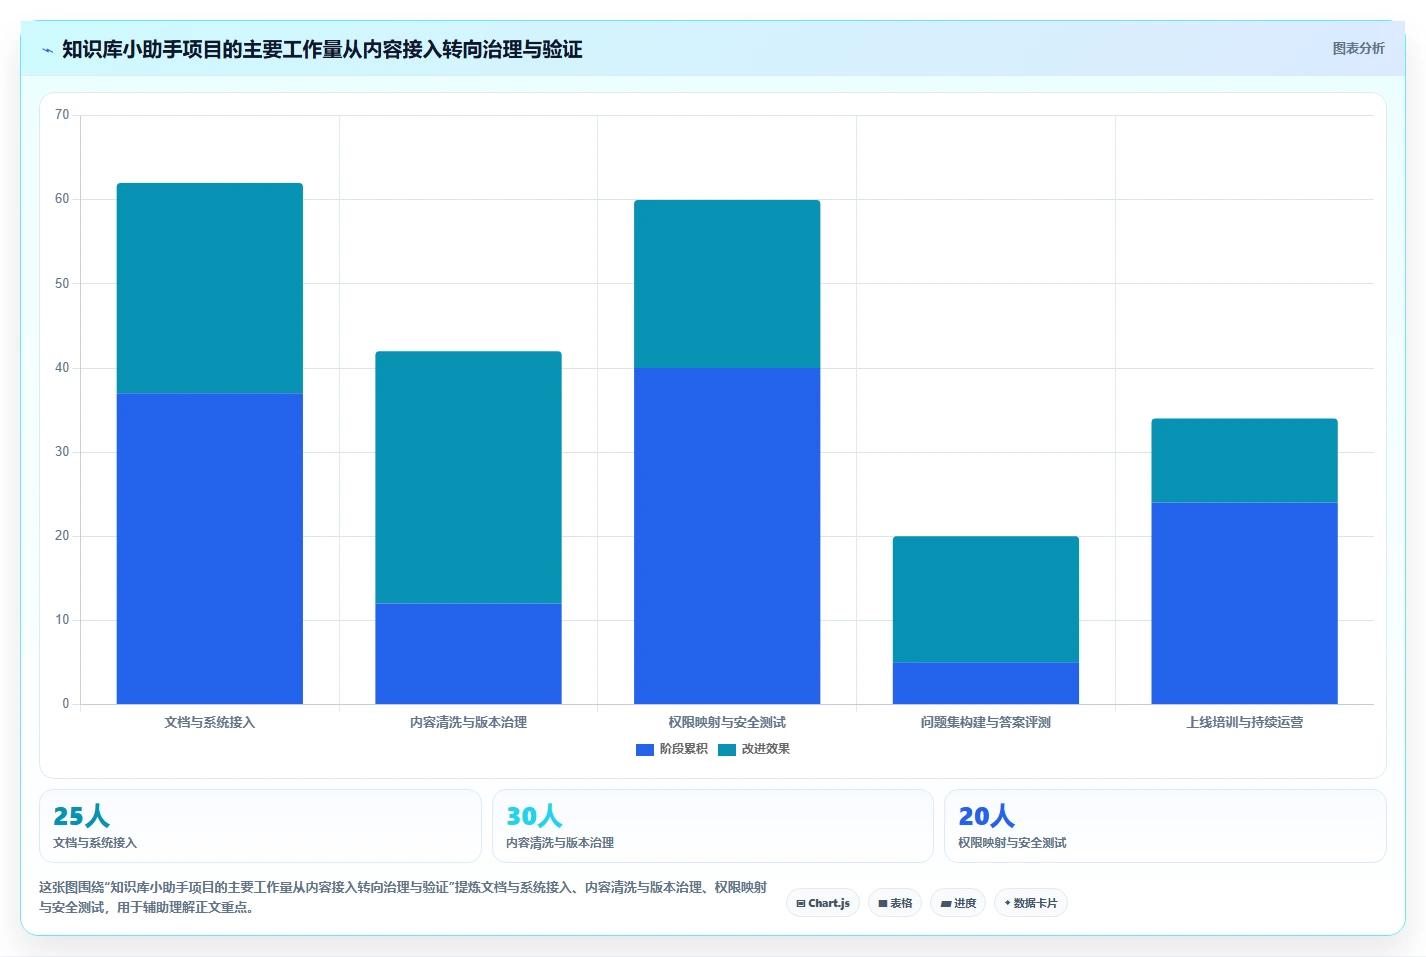Click the description paragraph starting 这张图围绕
Screen dimensions: 1426x957
(403, 897)
